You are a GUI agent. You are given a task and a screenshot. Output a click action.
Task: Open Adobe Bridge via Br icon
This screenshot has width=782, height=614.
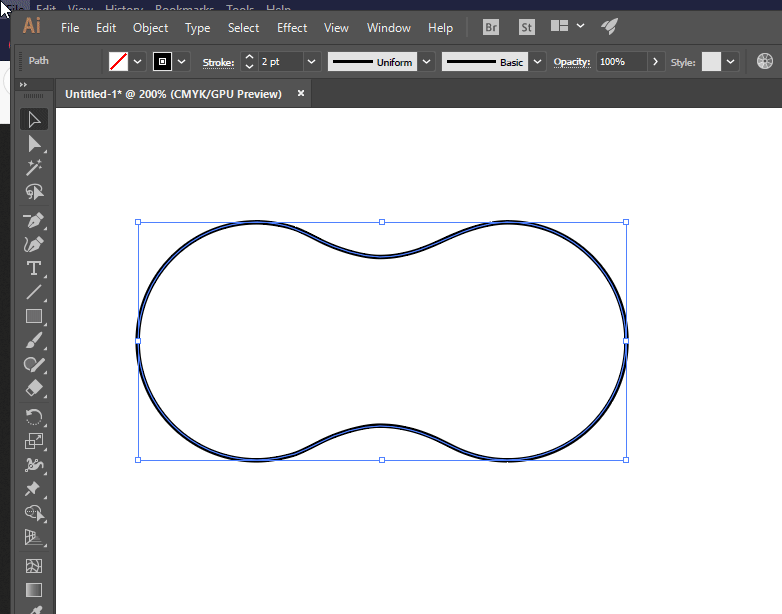coord(491,27)
